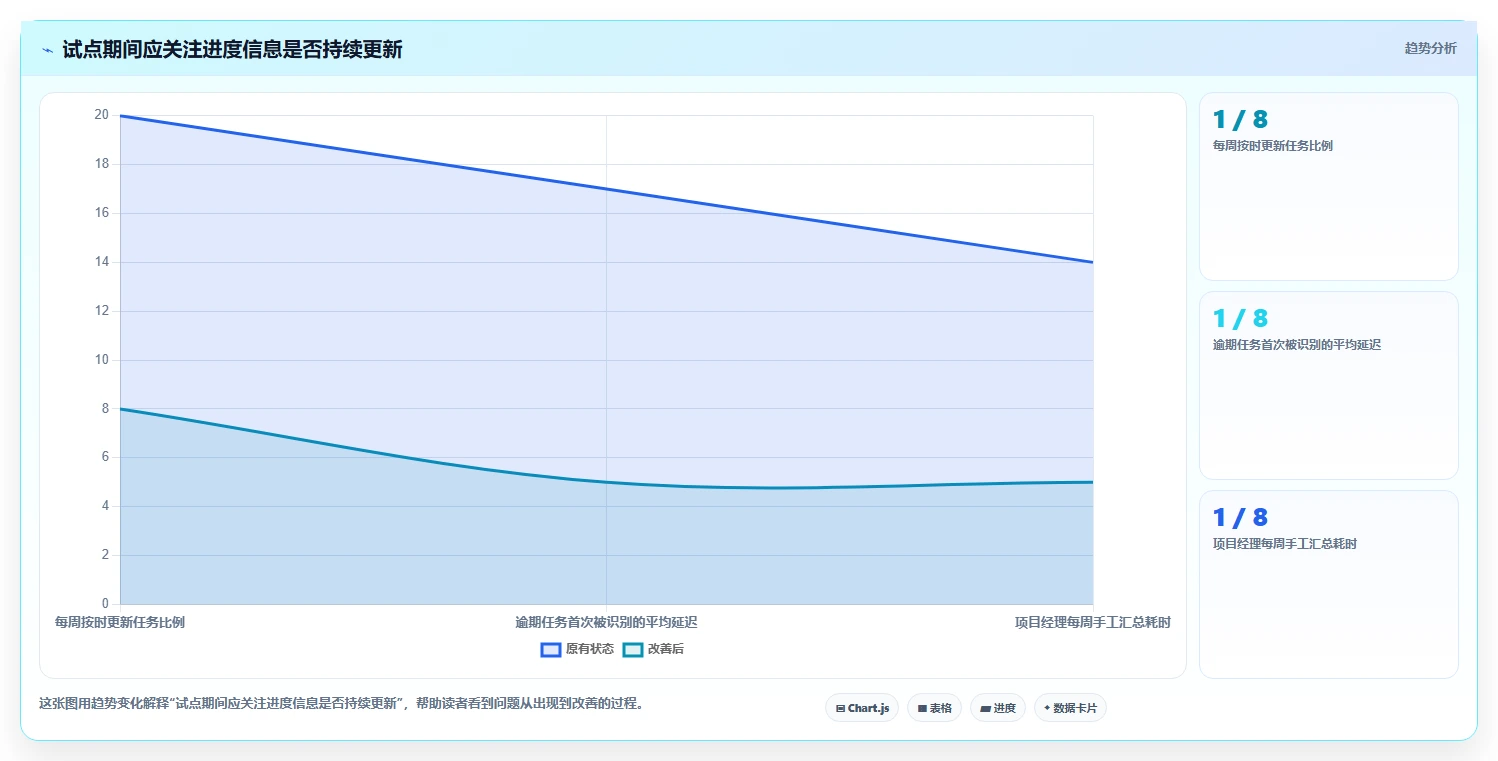Click the y-axis tick label 0

105,604
